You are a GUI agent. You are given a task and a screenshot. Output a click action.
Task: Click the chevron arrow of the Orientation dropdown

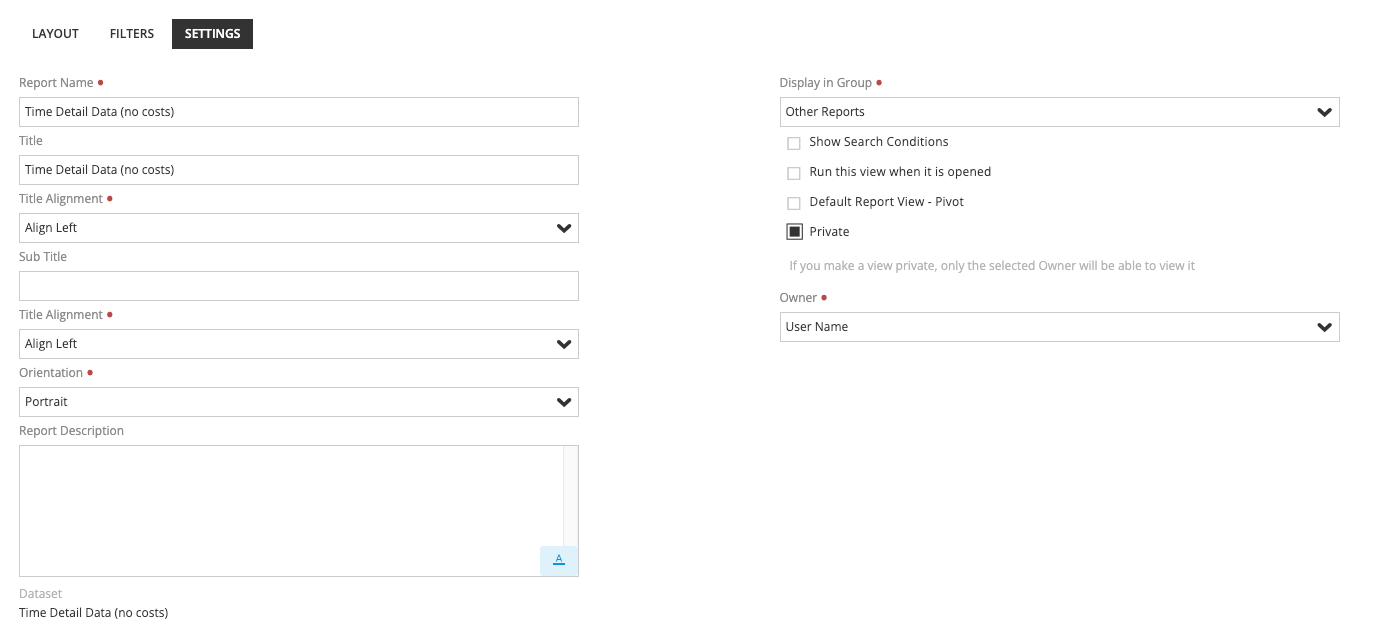click(564, 402)
